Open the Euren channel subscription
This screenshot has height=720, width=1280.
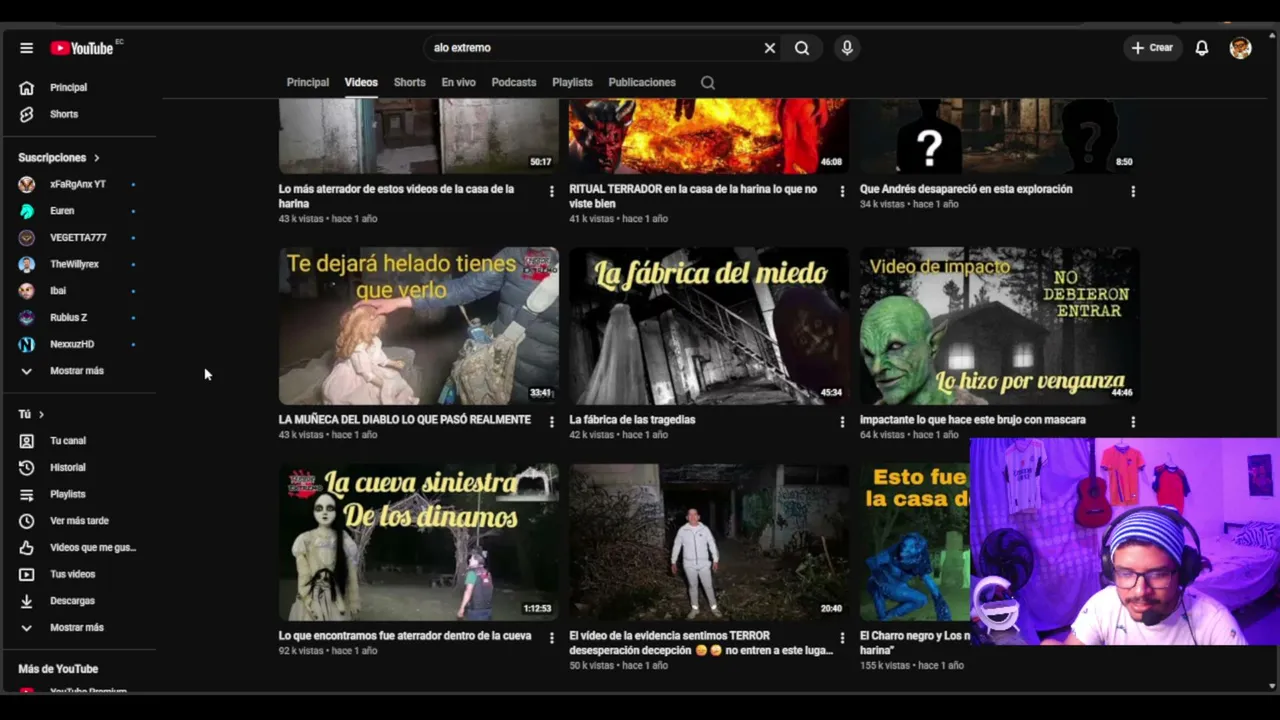coord(80,211)
